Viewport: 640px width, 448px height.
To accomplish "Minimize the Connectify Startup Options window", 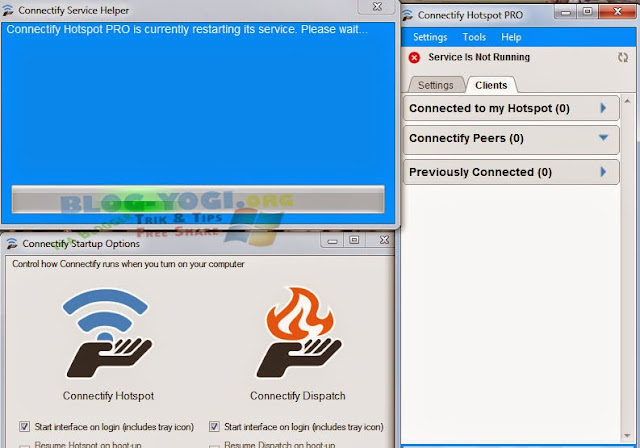I will pos(333,240).
